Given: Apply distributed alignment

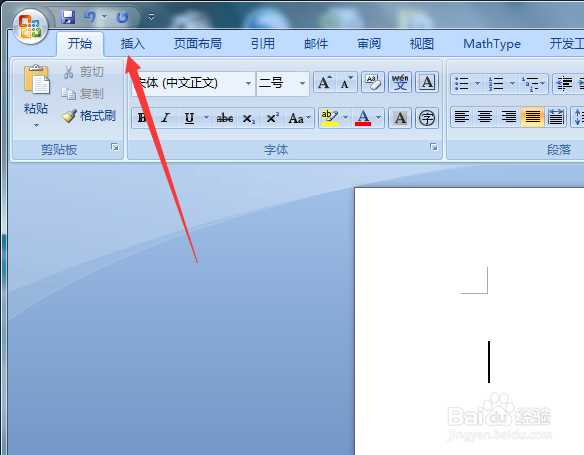Looking at the screenshot, I should coord(556,117).
